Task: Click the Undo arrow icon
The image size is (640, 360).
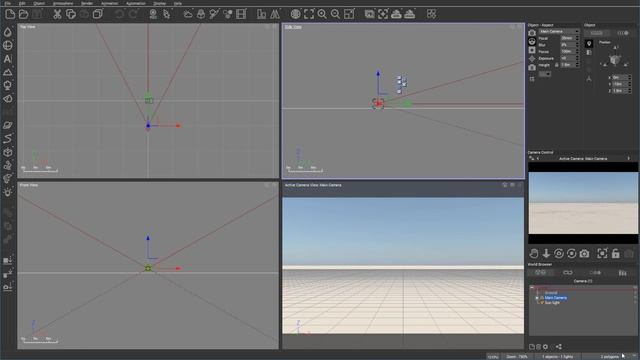Action: (x=119, y=14)
